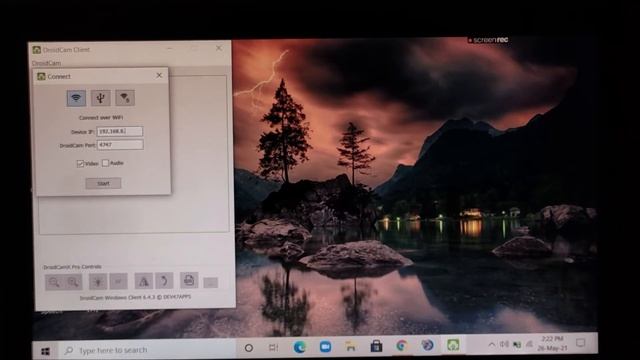Show hidden system tray icons

point(492,345)
